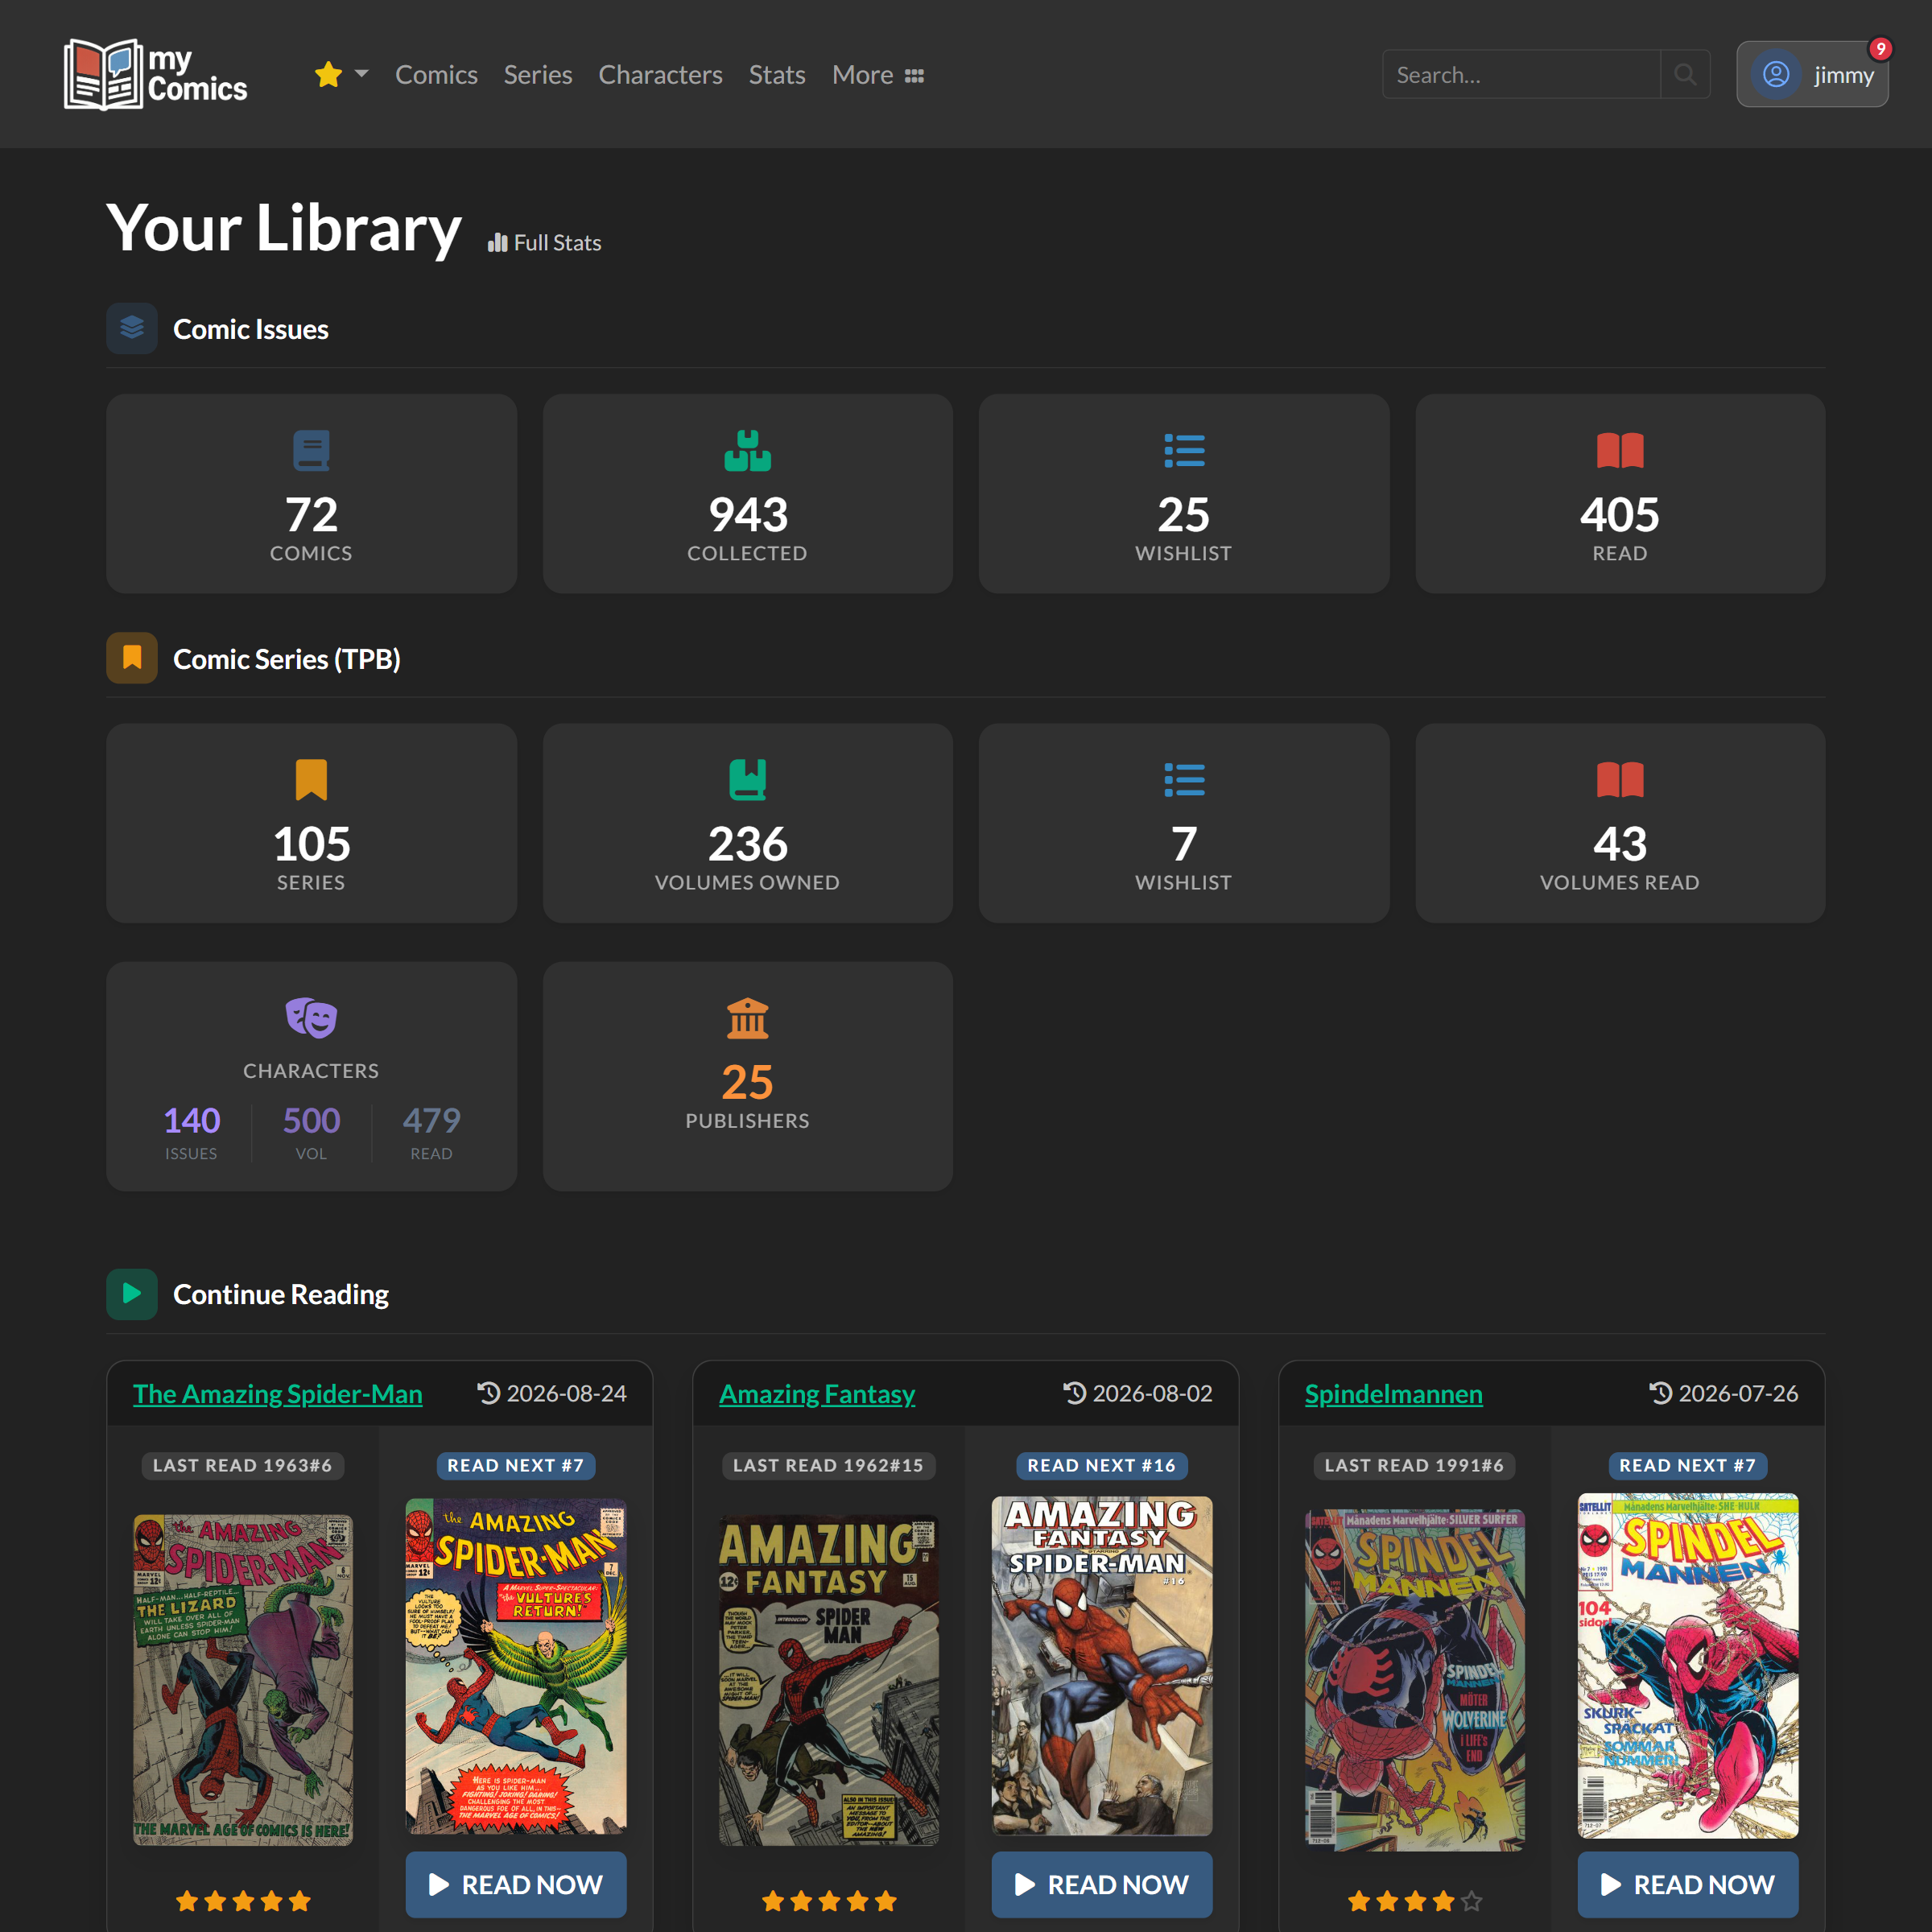Click the Last Read 1991#6 badge
The width and height of the screenshot is (1932, 1932).
(1414, 1465)
